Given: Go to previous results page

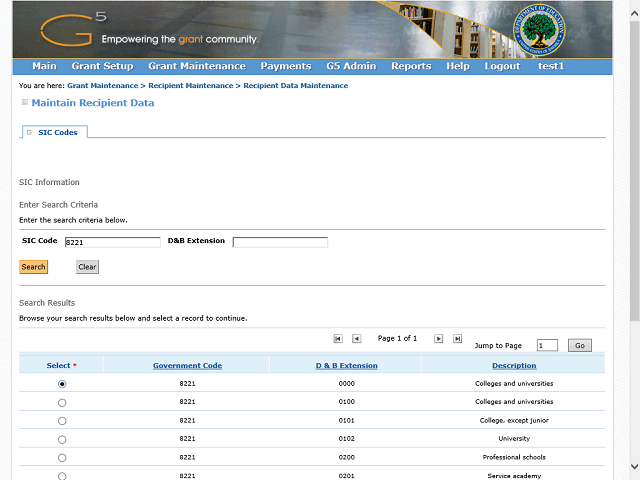Looking at the screenshot, I should click(356, 339).
